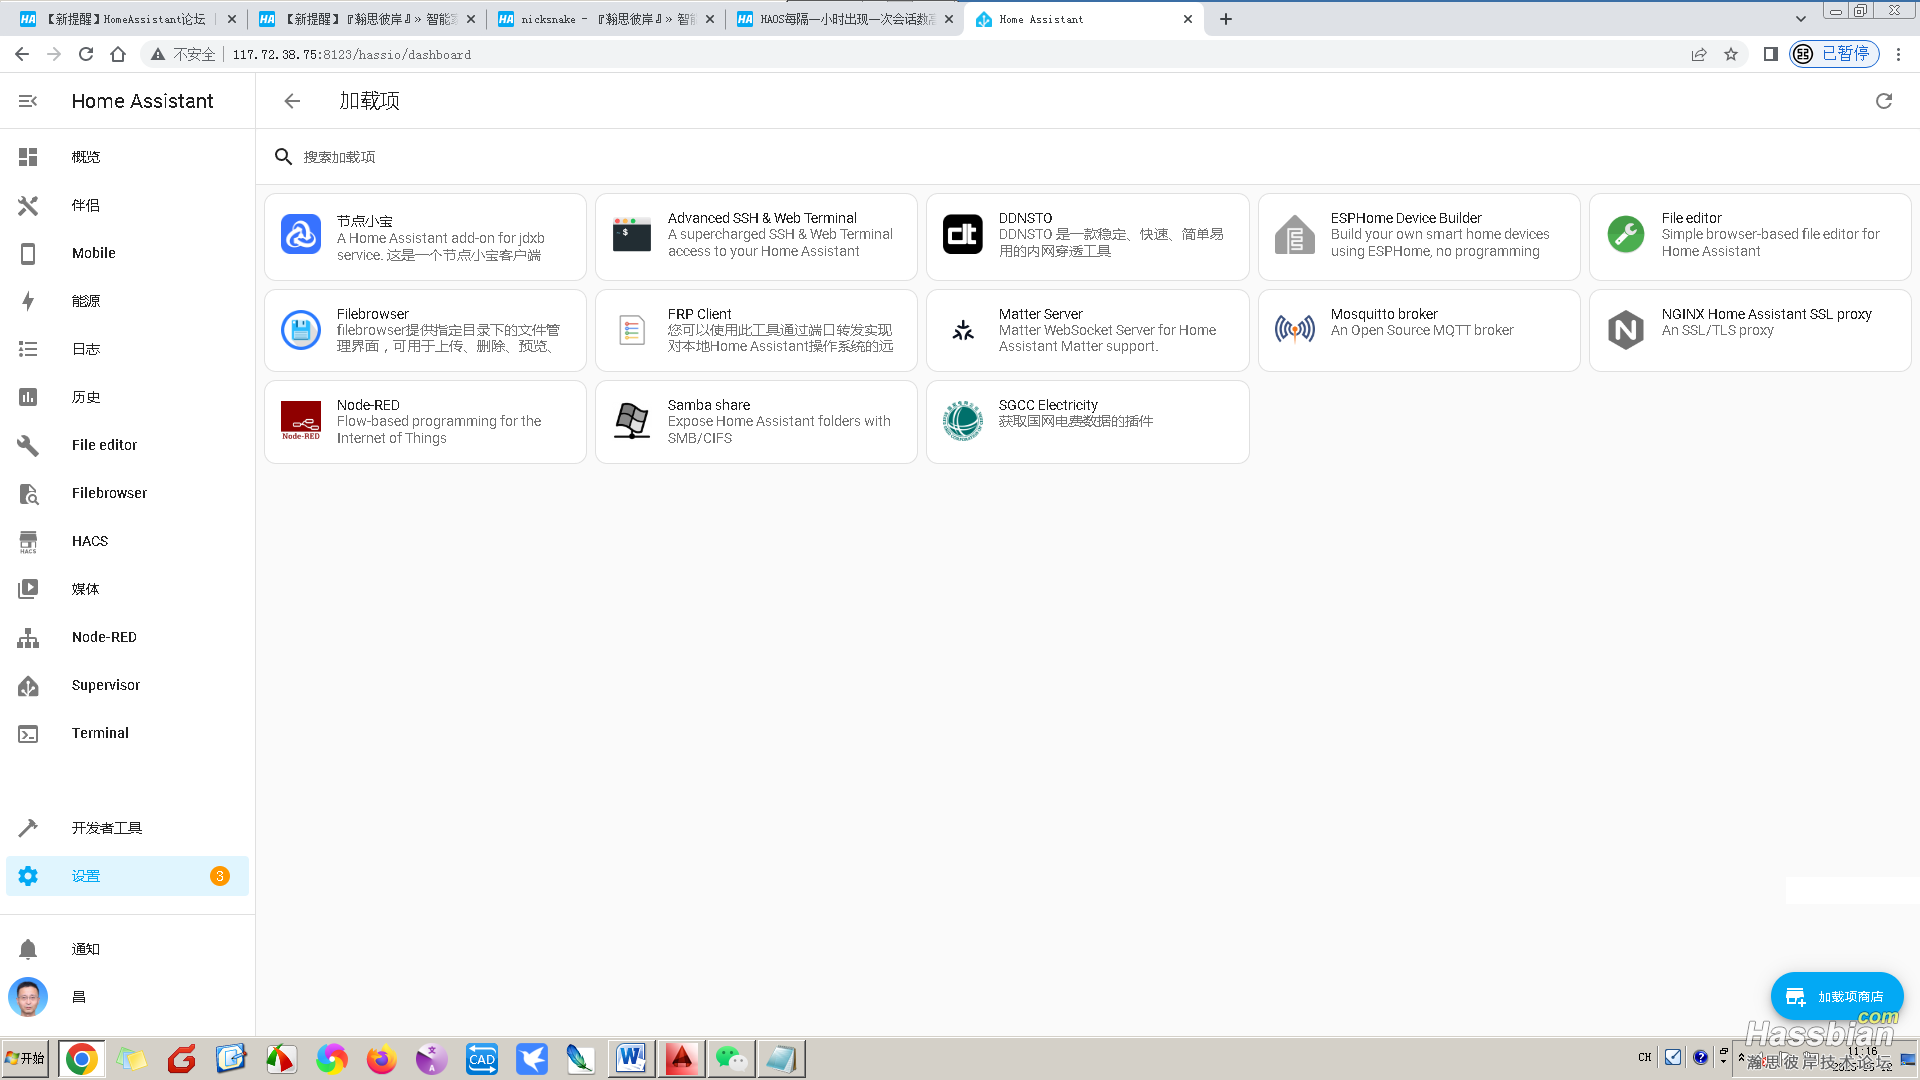Open a new browser tab
The width and height of the screenshot is (1920, 1080).
click(x=1226, y=19)
